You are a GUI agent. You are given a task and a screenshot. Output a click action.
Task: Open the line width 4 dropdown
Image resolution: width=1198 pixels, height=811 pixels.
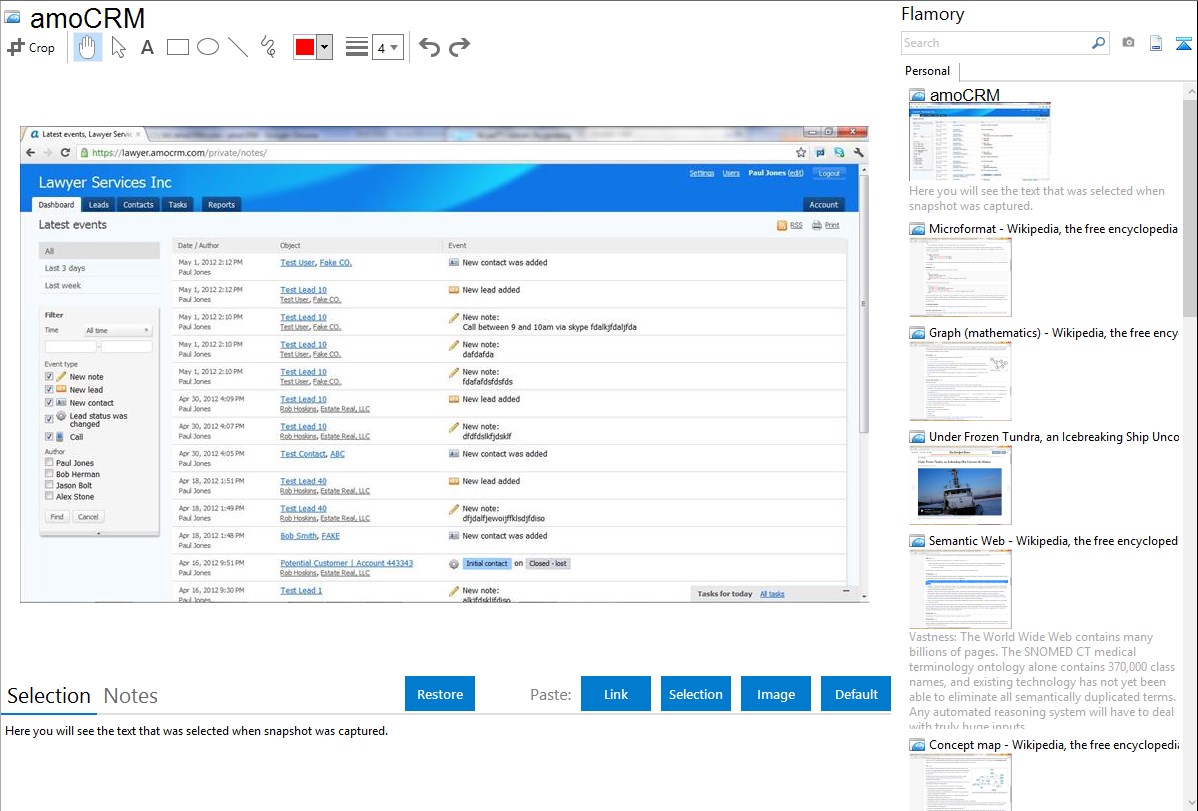[388, 47]
